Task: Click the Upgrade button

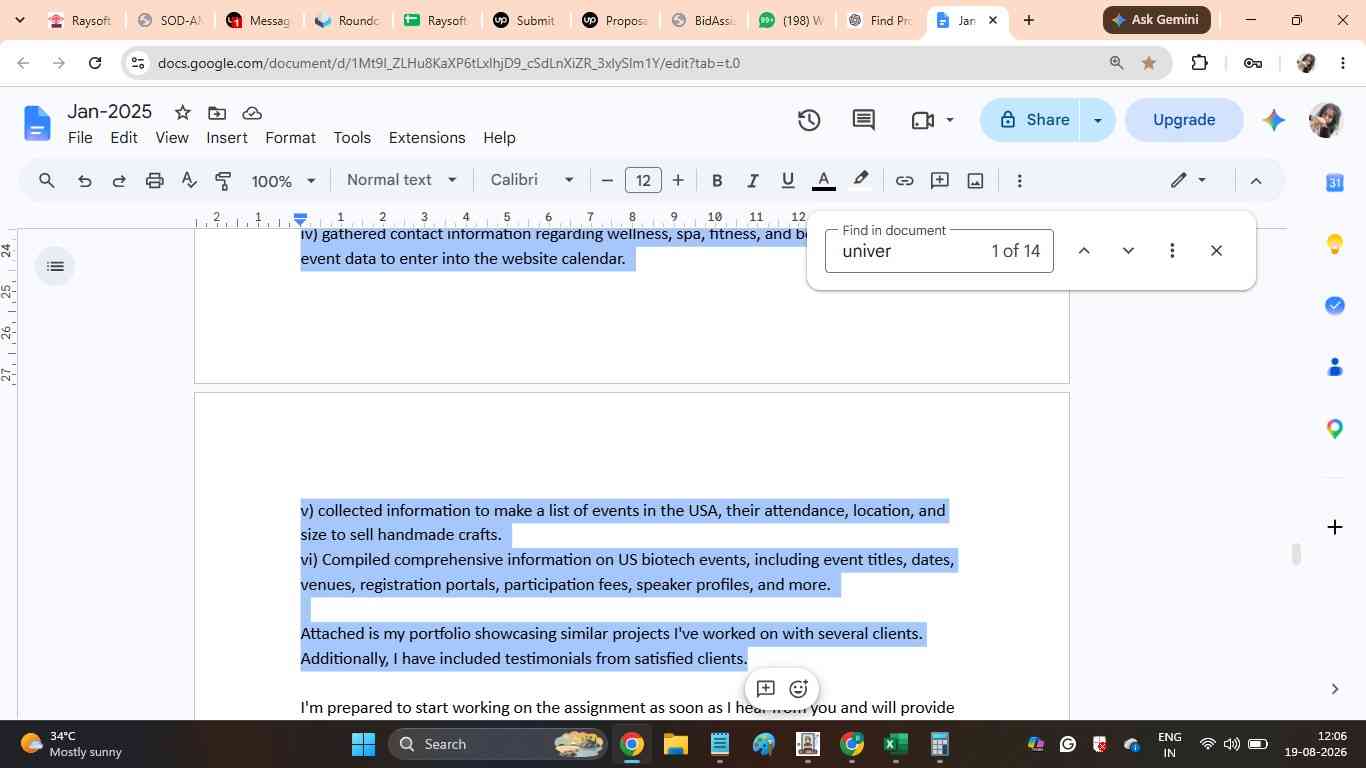Action: pos(1184,120)
